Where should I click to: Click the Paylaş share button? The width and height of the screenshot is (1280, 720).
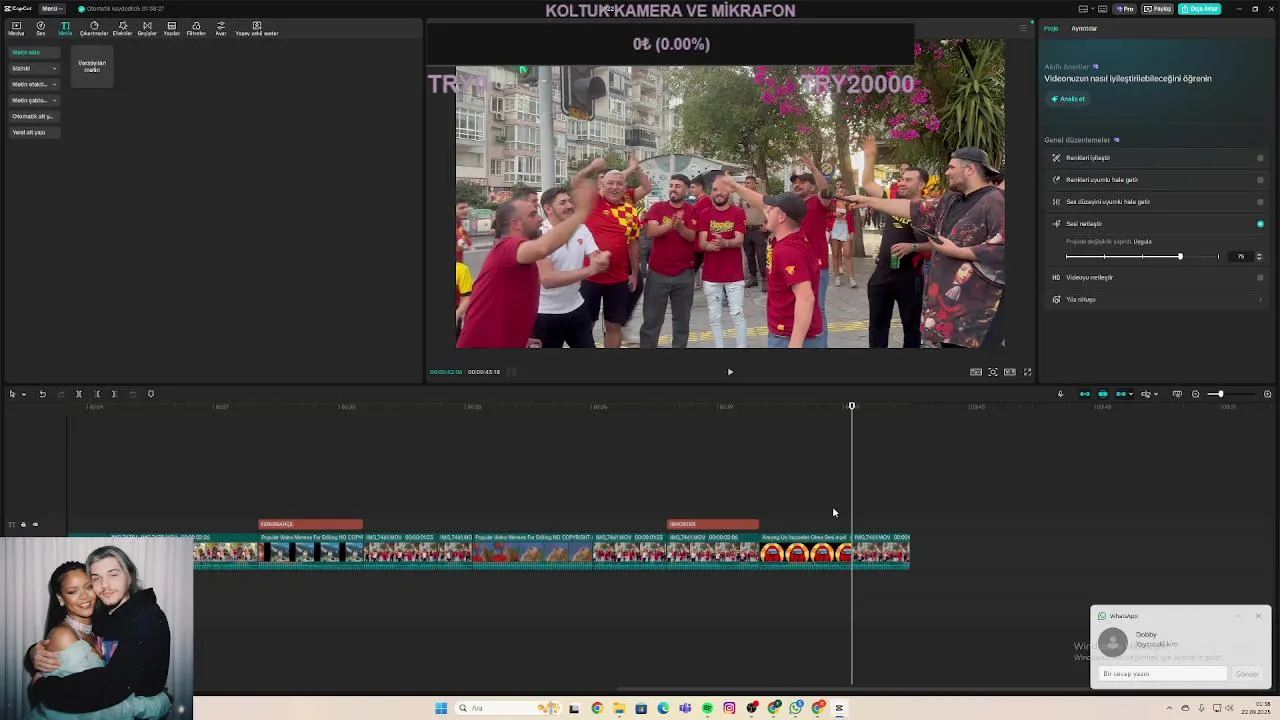pos(1158,8)
